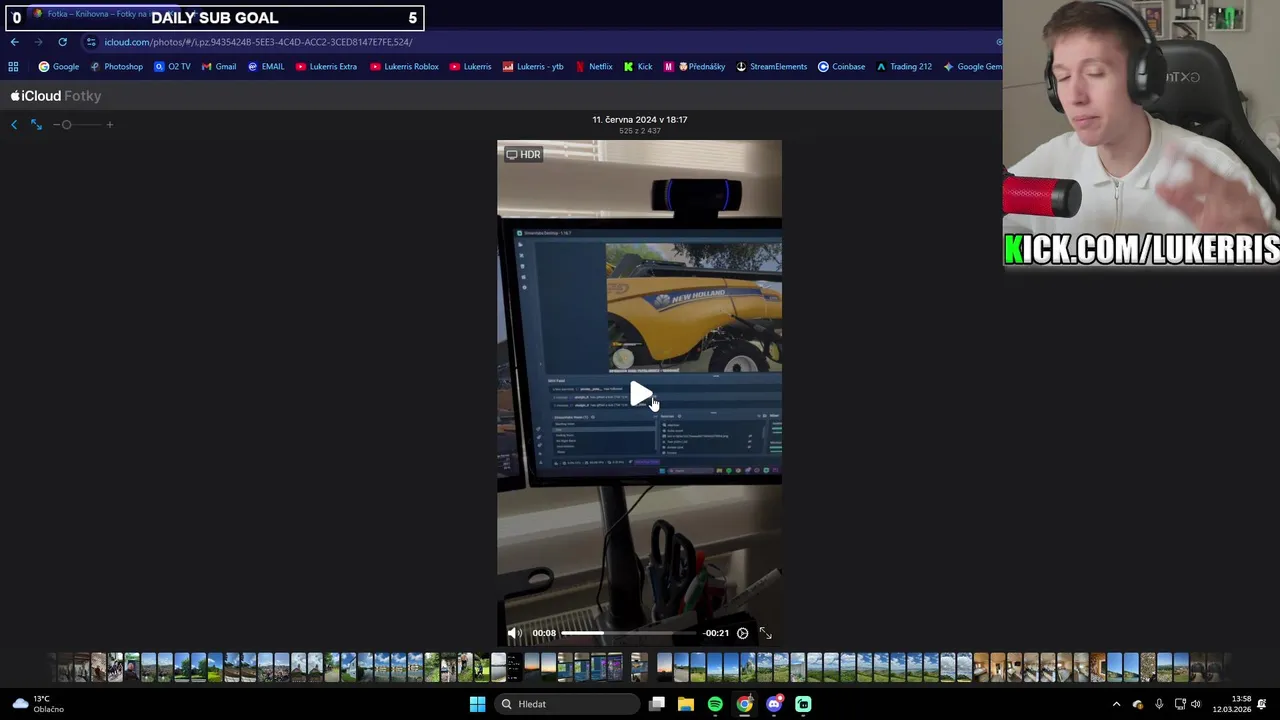Click the elapsed time 00:08
The height and width of the screenshot is (720, 1280).
click(x=544, y=633)
